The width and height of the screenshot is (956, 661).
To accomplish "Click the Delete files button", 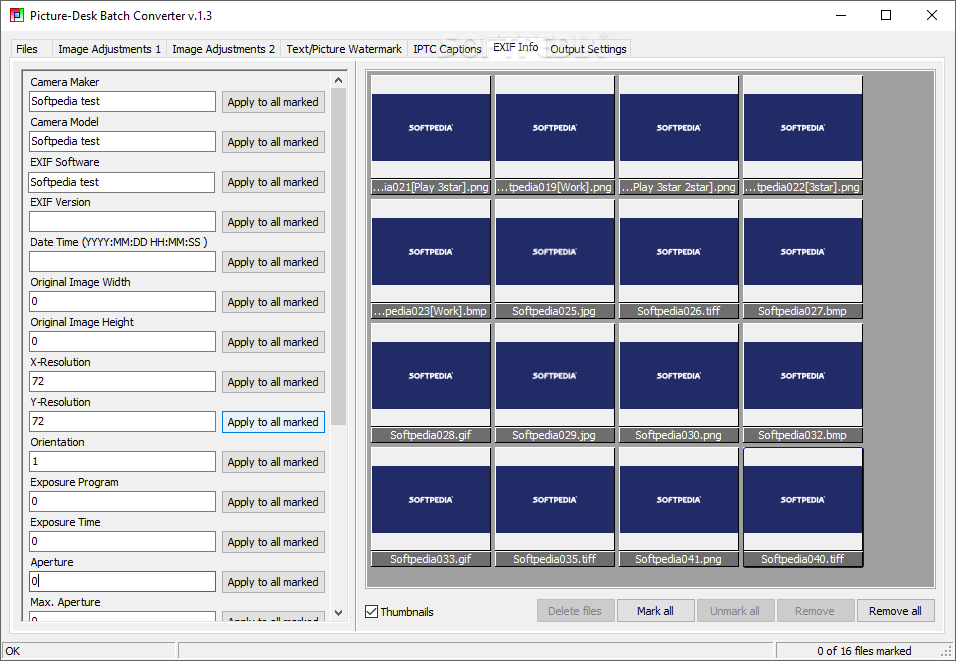I will tap(574, 611).
